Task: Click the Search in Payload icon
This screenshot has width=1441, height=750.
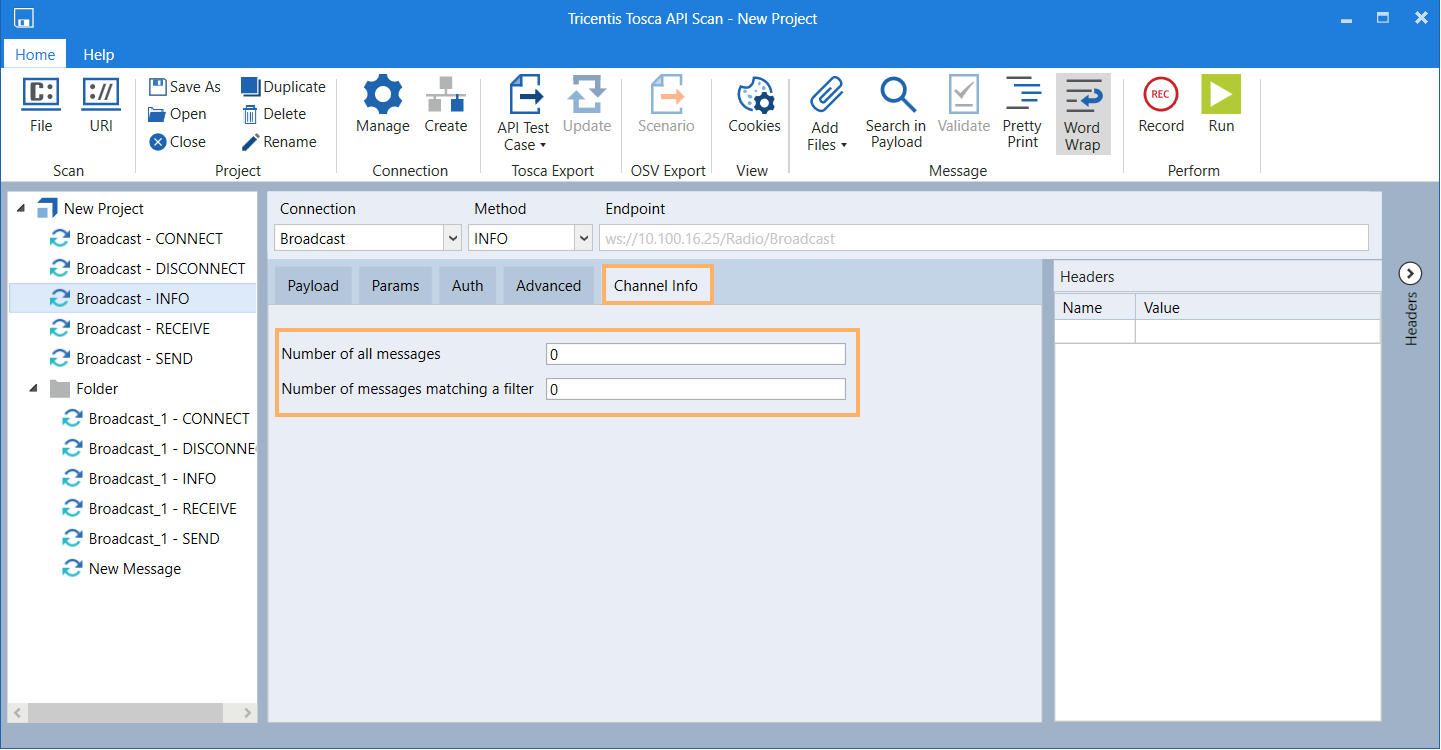Action: coord(895,95)
